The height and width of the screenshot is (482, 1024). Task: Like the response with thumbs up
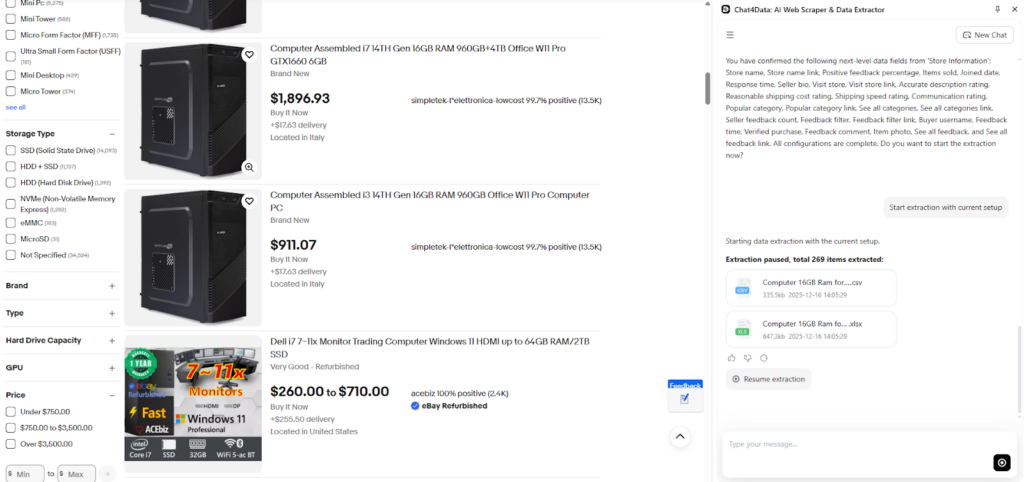click(731, 358)
